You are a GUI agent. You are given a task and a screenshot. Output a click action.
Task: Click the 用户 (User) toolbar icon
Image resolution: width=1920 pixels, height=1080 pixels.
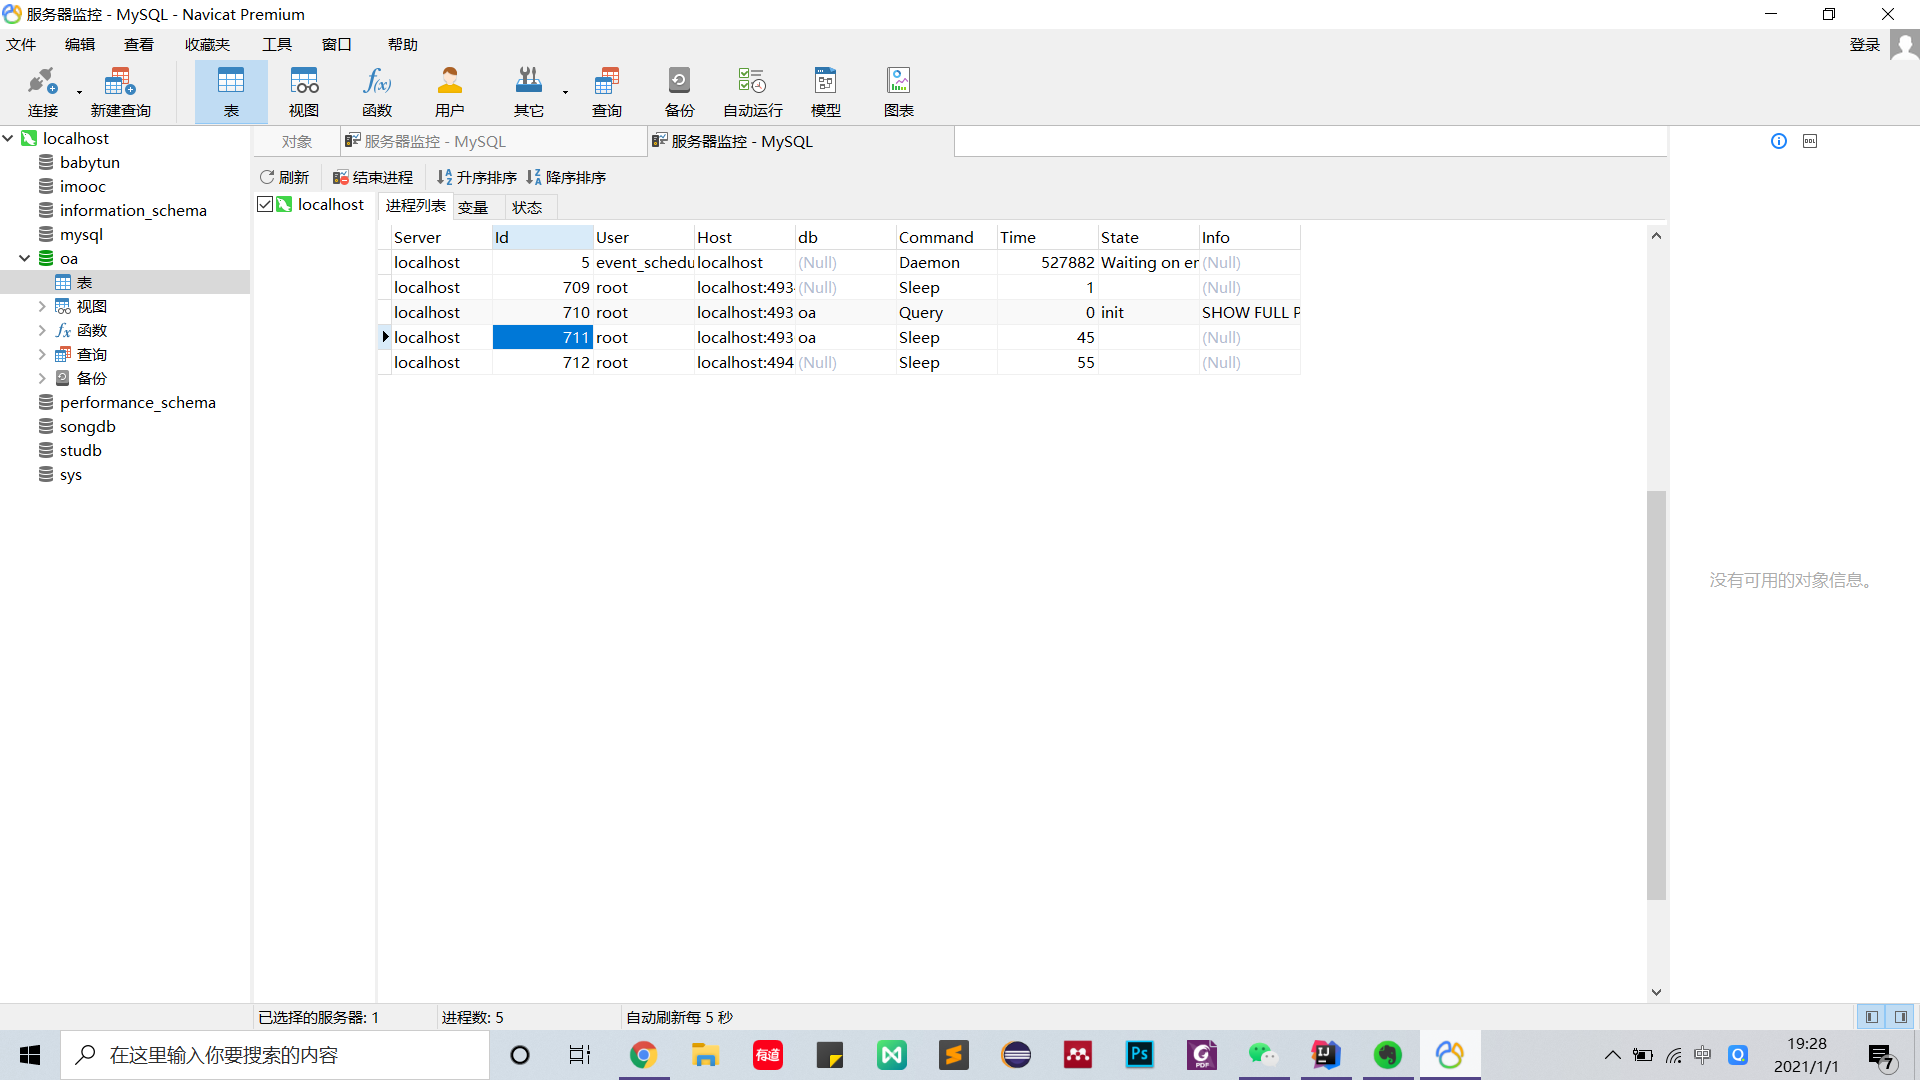click(x=449, y=91)
